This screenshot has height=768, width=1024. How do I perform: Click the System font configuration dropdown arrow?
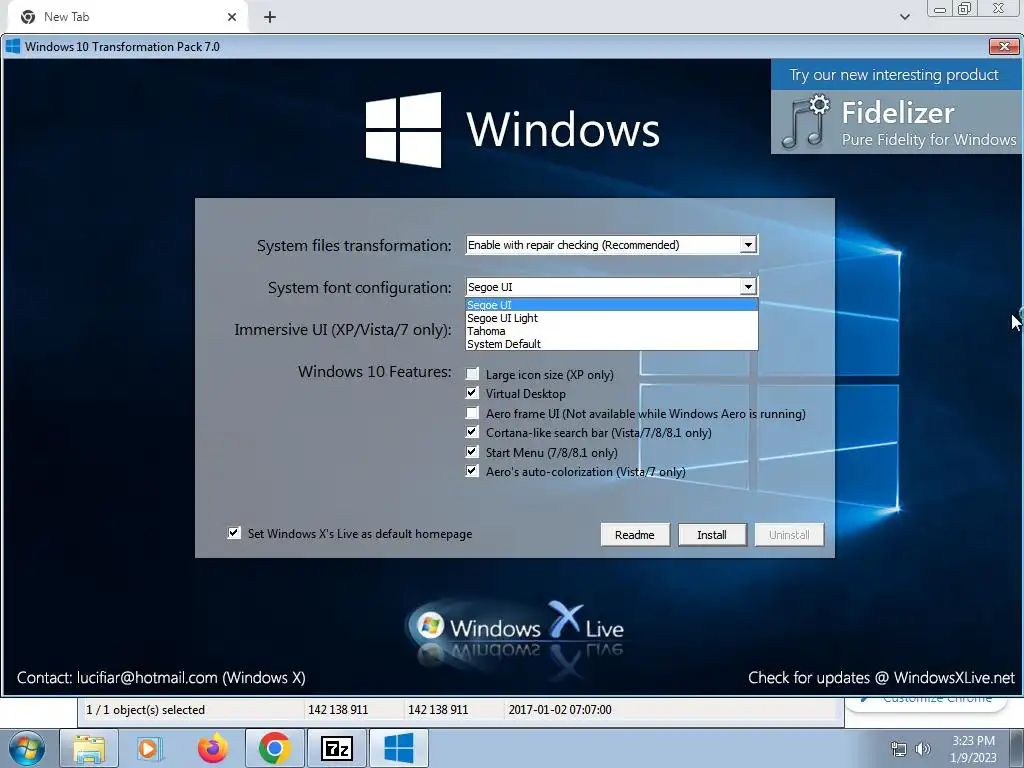pyautogui.click(x=748, y=287)
